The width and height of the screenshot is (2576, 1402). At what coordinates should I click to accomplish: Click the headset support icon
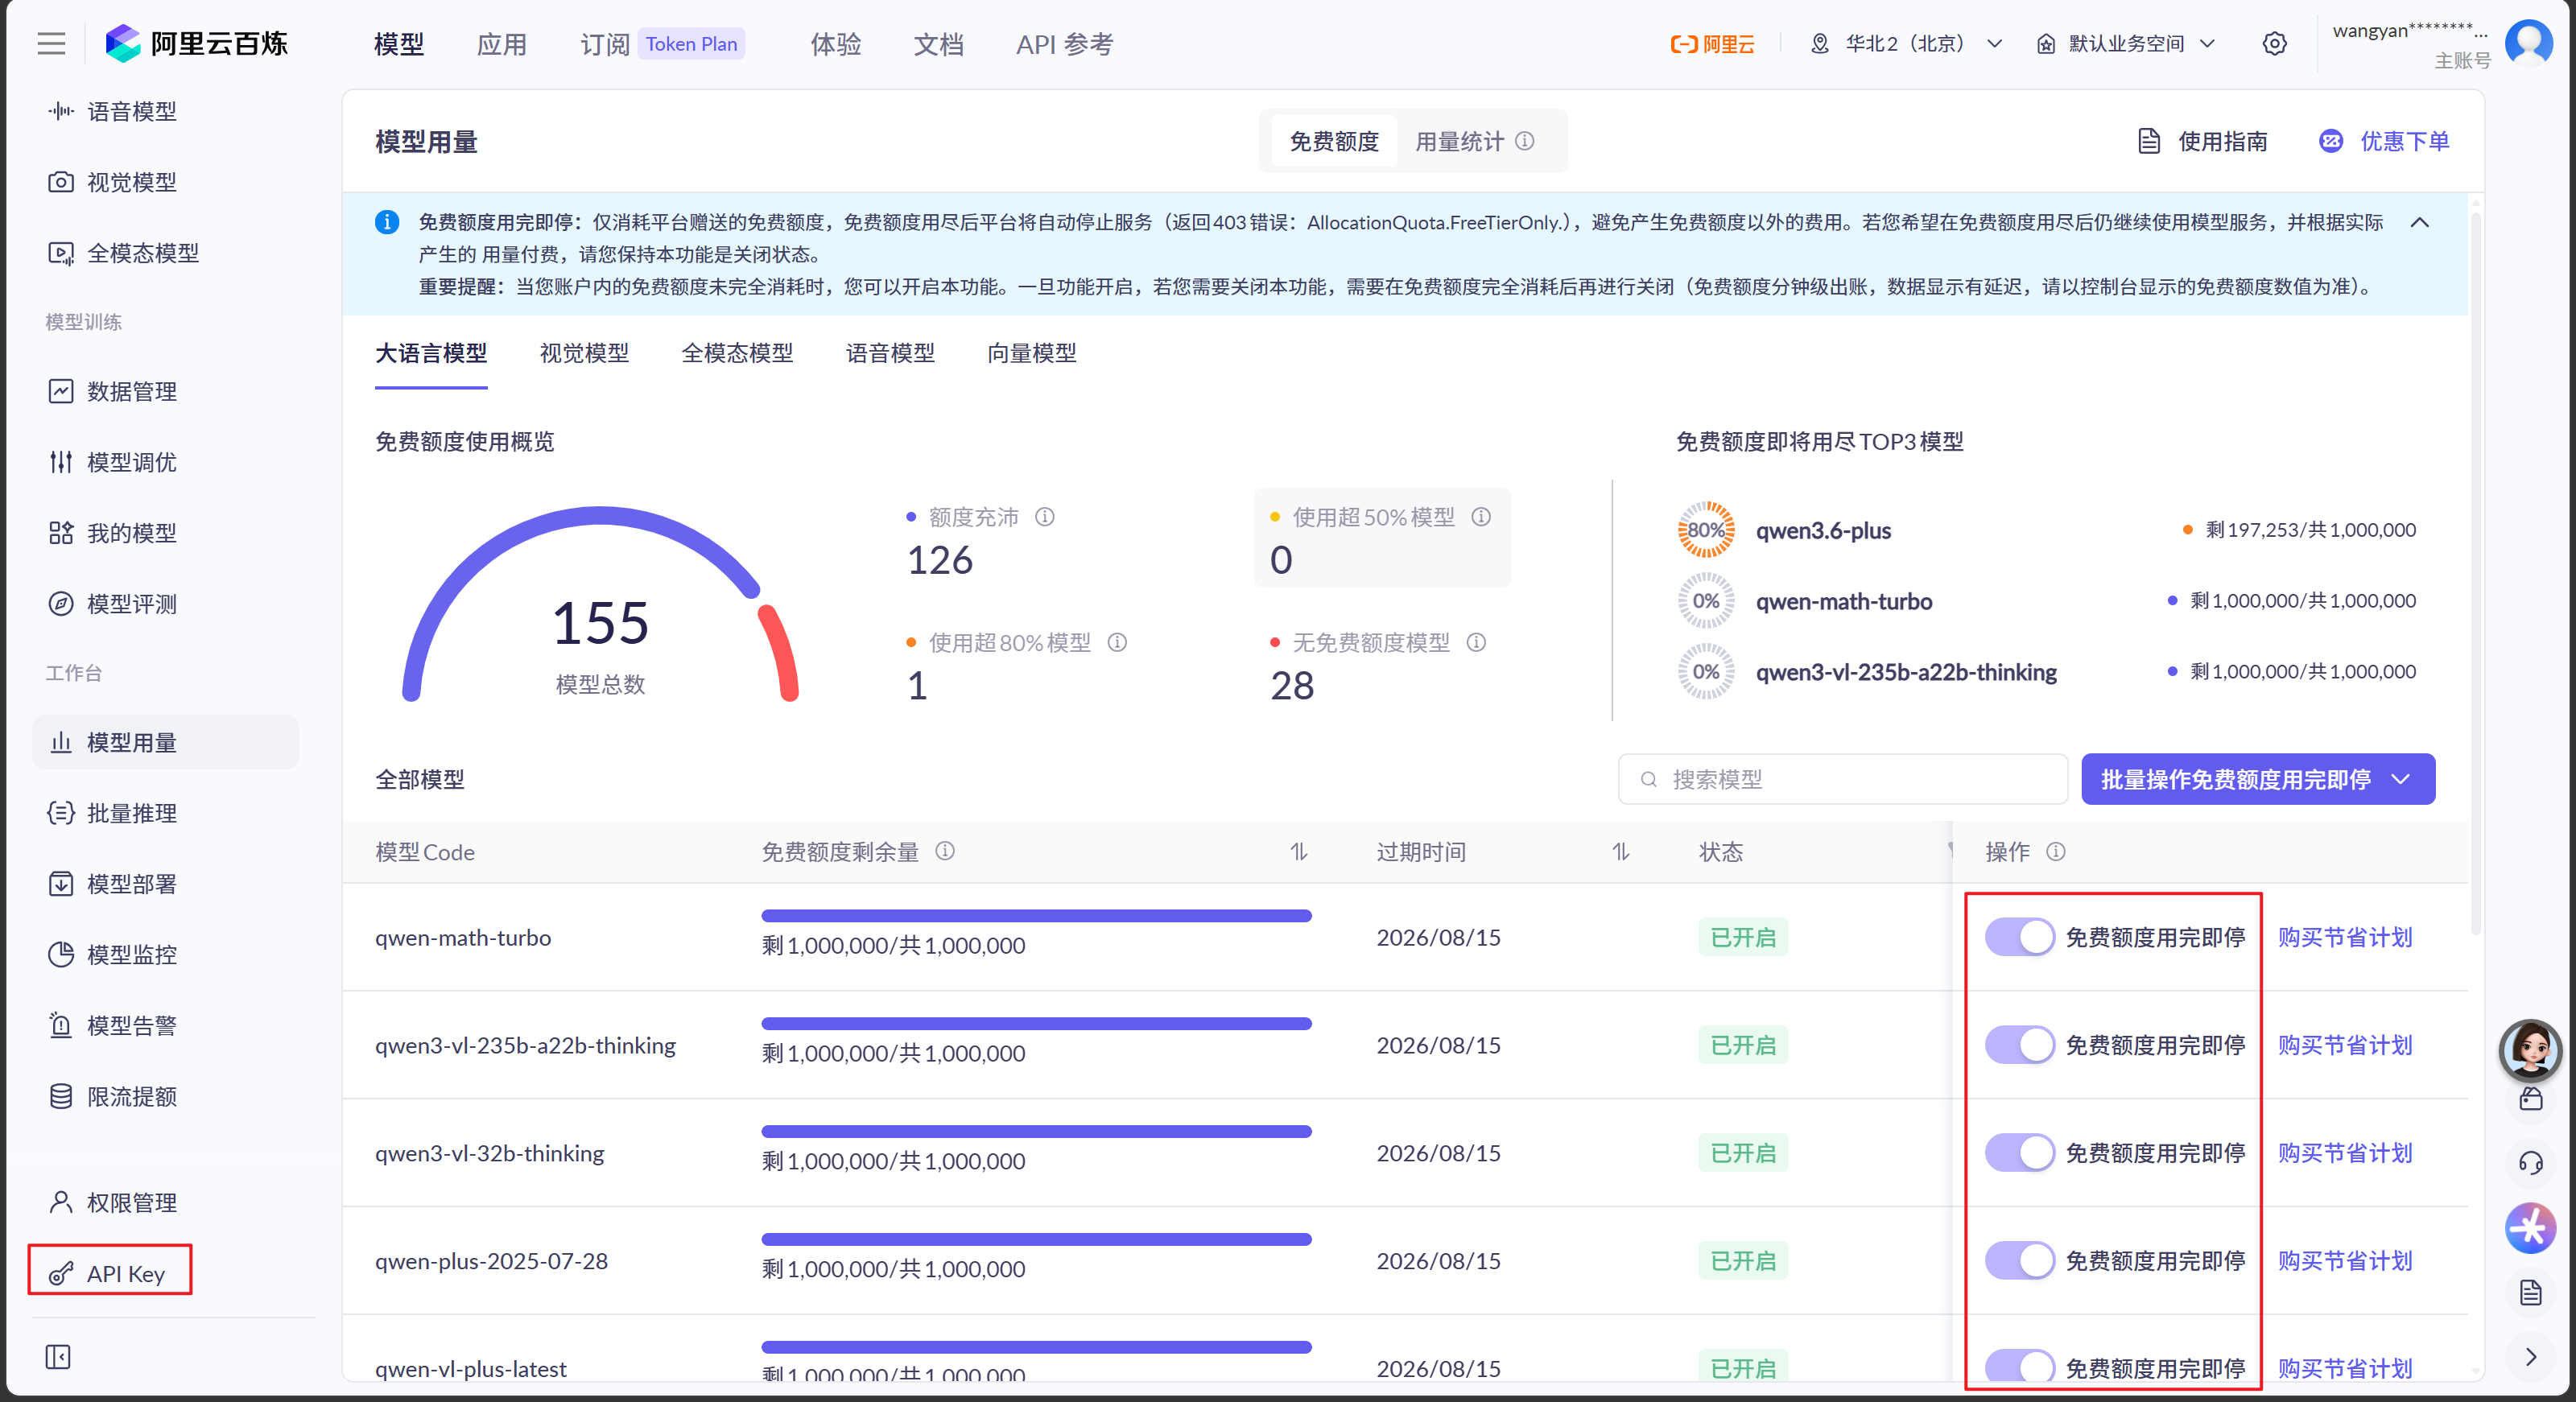click(x=2530, y=1162)
